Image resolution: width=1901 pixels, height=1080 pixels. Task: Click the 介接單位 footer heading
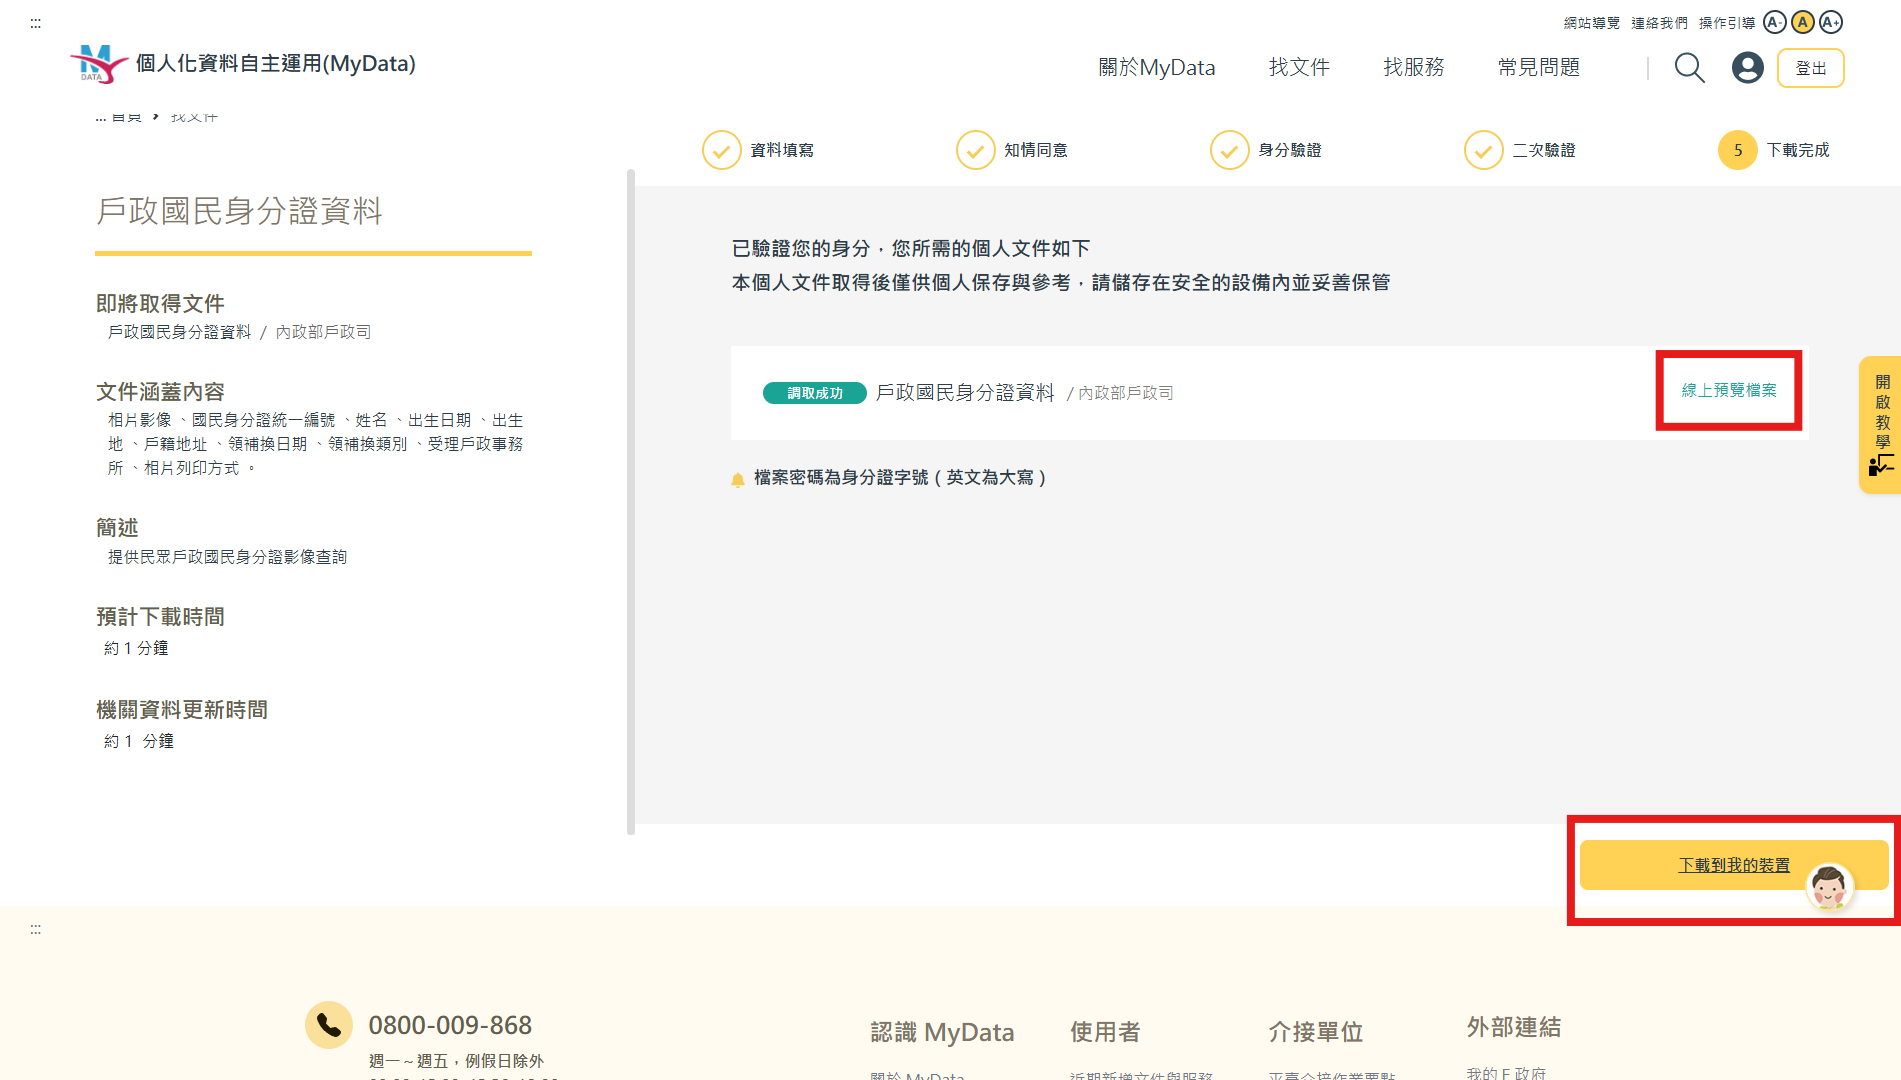1316,1032
